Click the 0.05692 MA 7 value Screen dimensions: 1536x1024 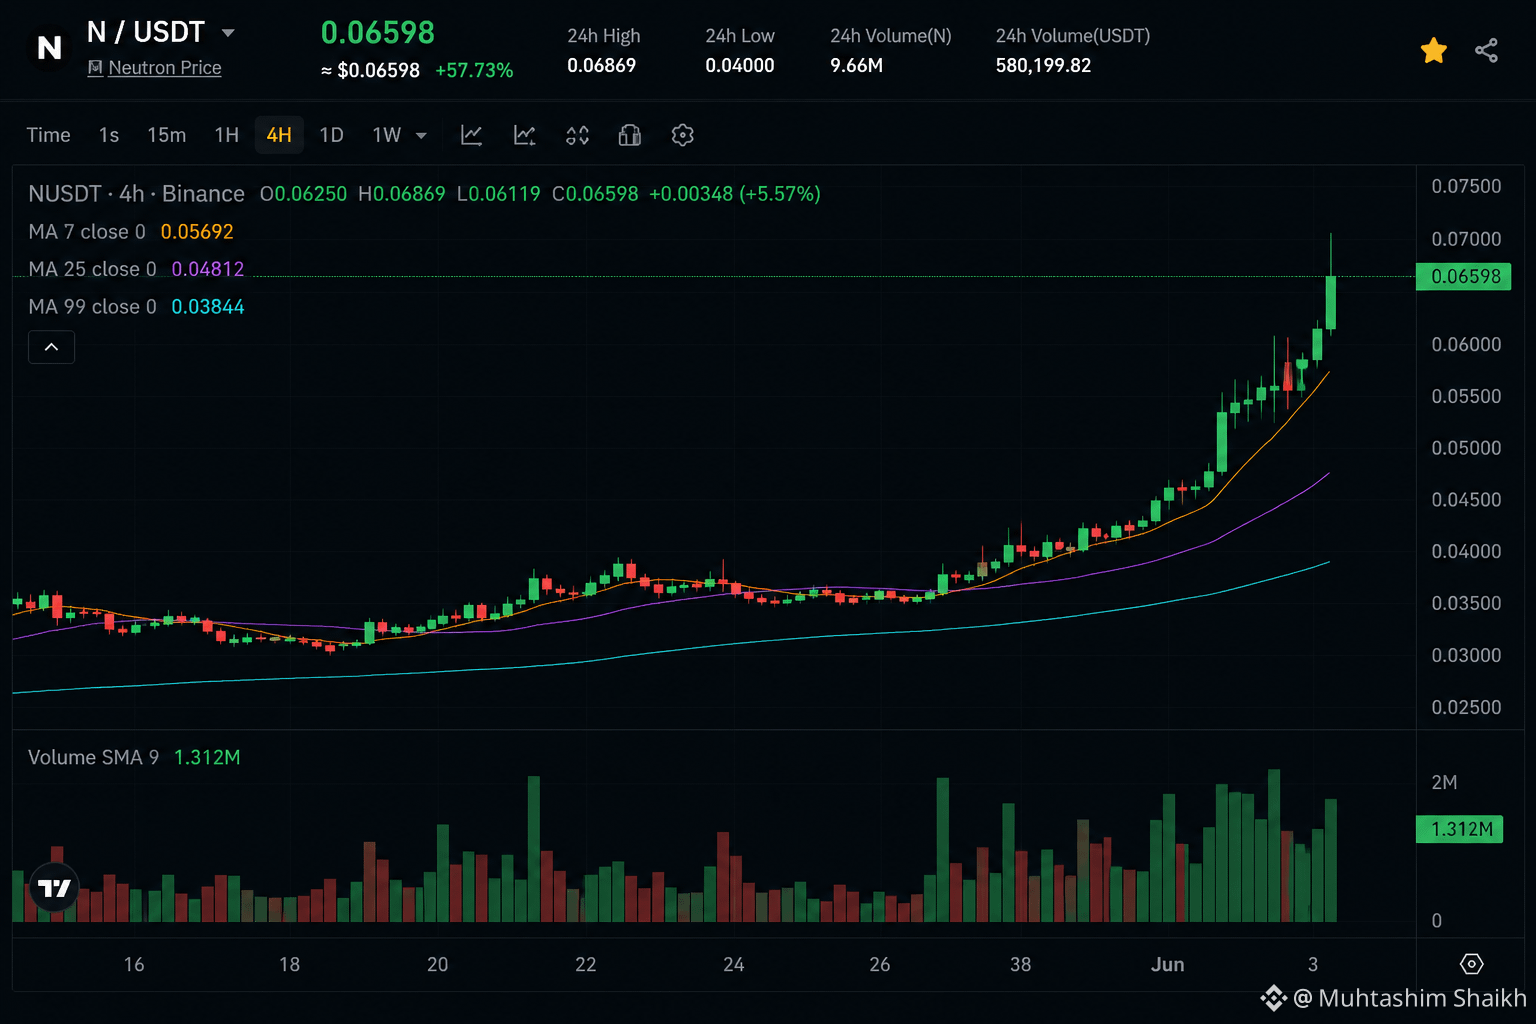pyautogui.click(x=197, y=232)
